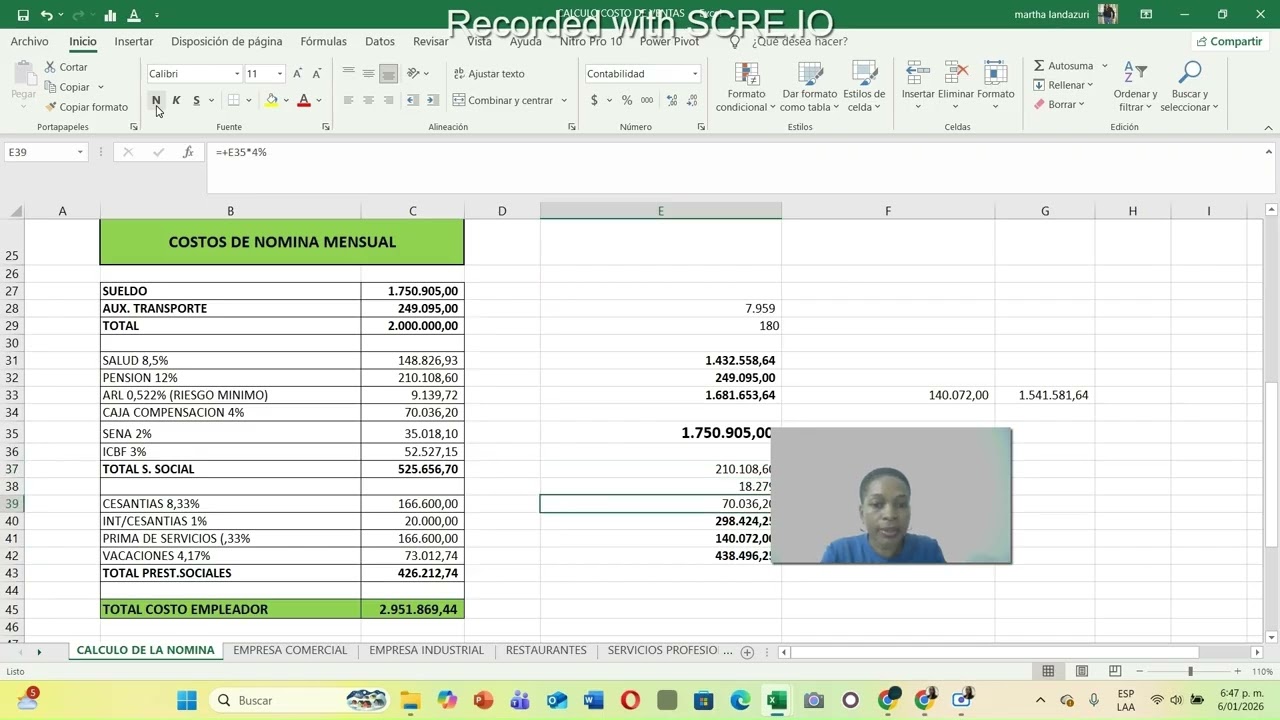Open Buscar y seleccionar menu
This screenshot has width=1280, height=720.
click(x=1190, y=86)
